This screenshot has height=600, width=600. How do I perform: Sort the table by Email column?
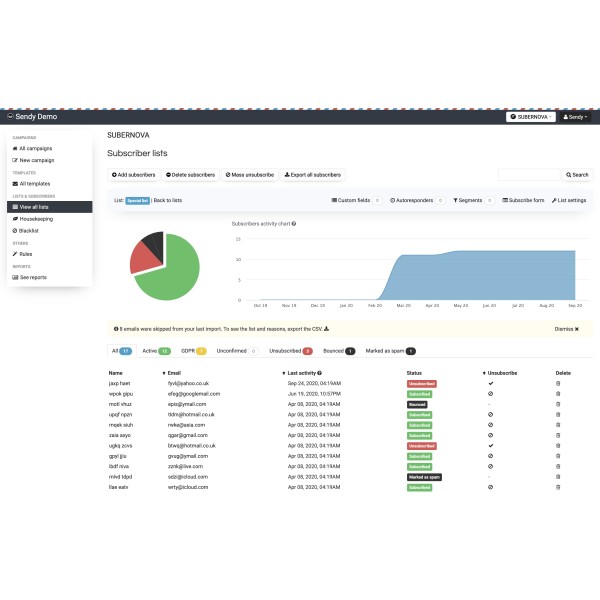click(x=175, y=372)
